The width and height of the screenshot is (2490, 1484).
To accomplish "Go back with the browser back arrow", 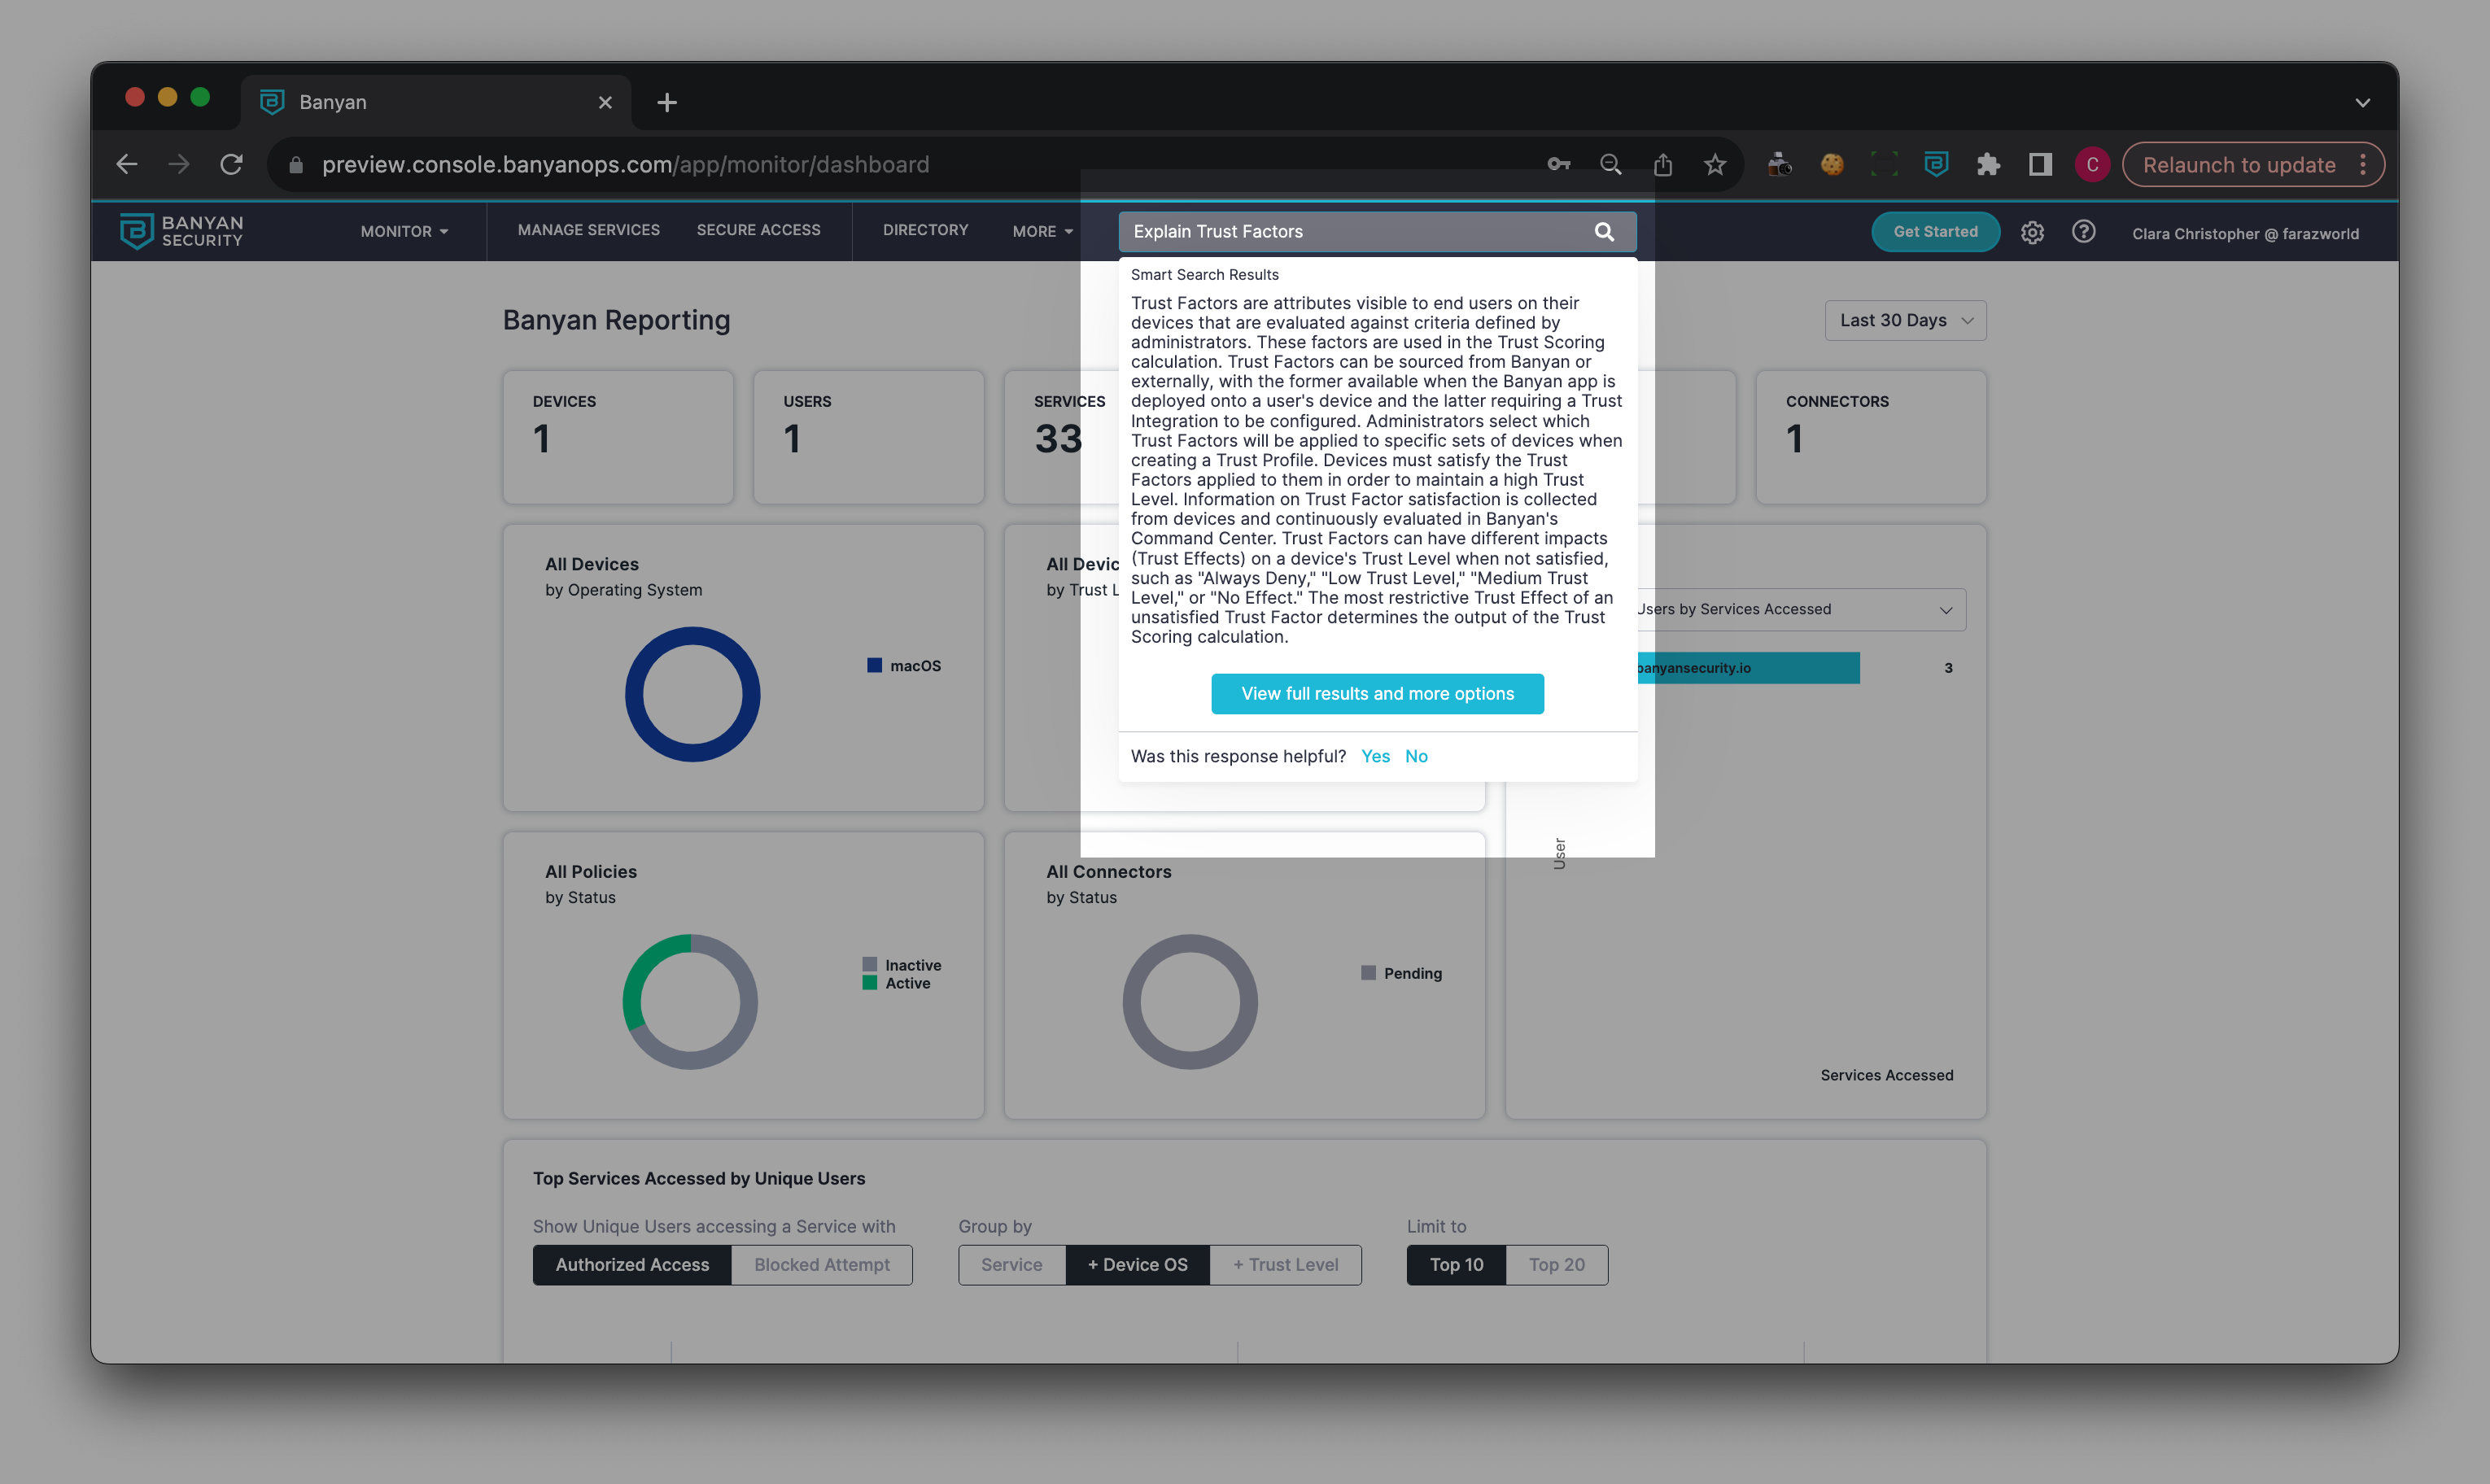I will pyautogui.click(x=126, y=165).
